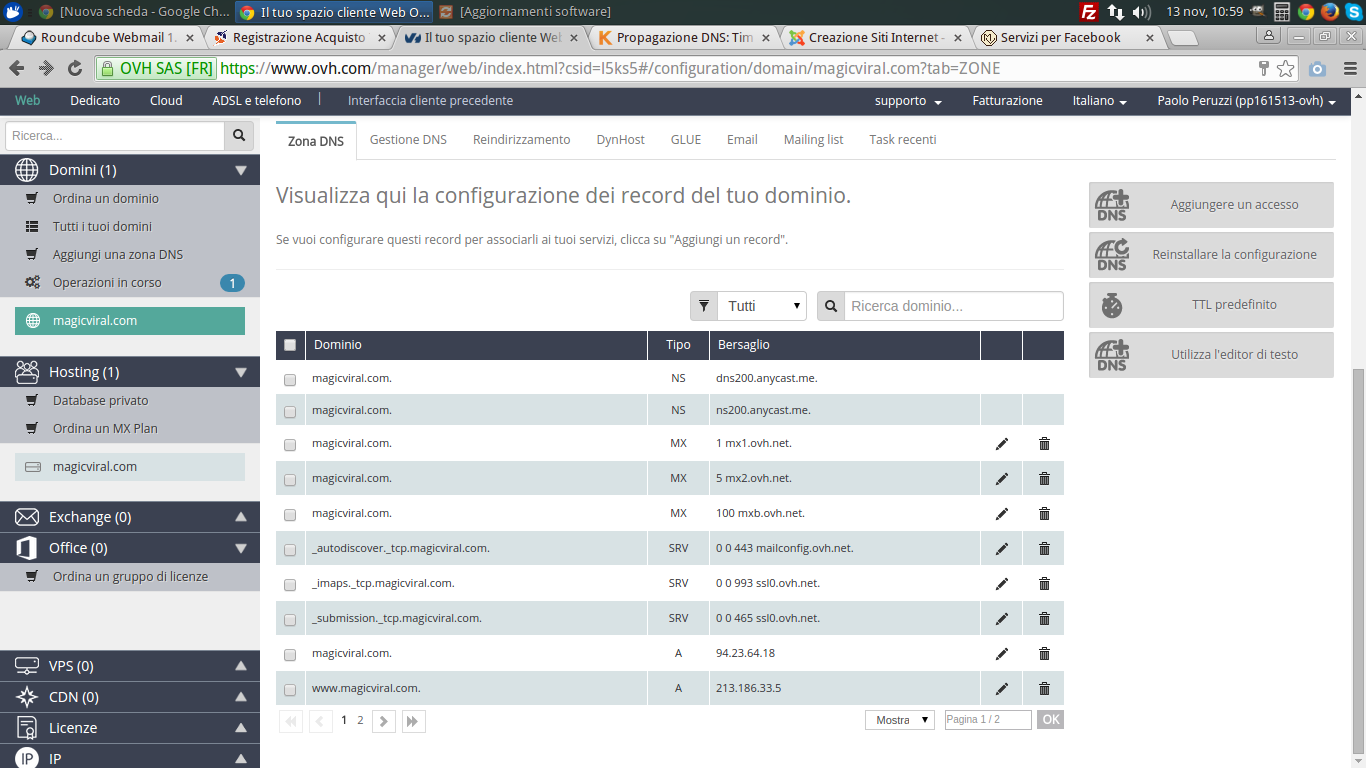The width and height of the screenshot is (1366, 768).
Task: Open the supporto dropdown menu
Action: (908, 101)
